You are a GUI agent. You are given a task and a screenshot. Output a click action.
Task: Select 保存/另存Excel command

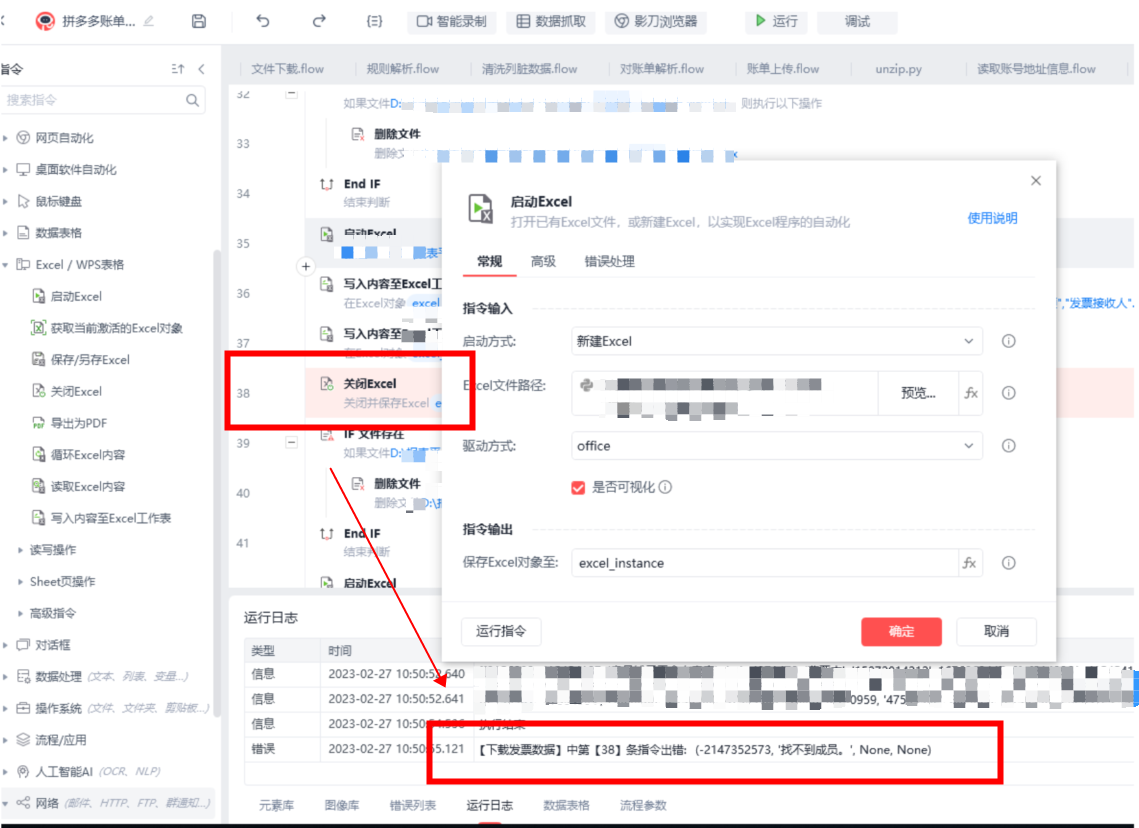coord(89,360)
